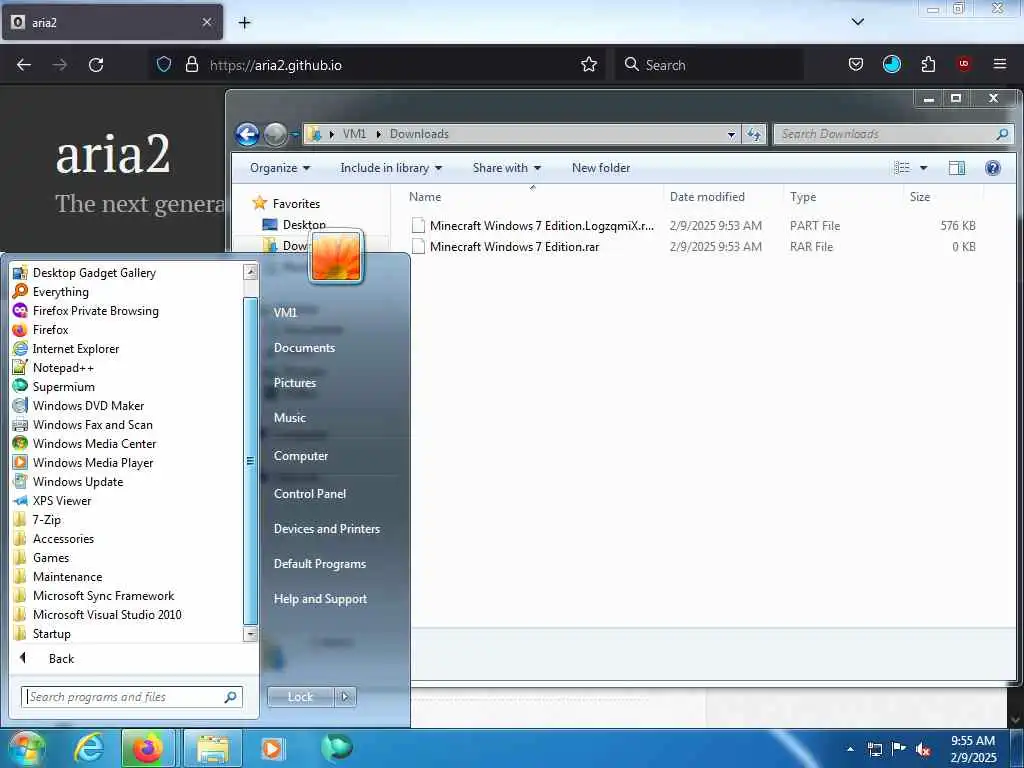The height and width of the screenshot is (768, 1024).
Task: Click Explorer address bar refresh button
Action: click(x=754, y=134)
